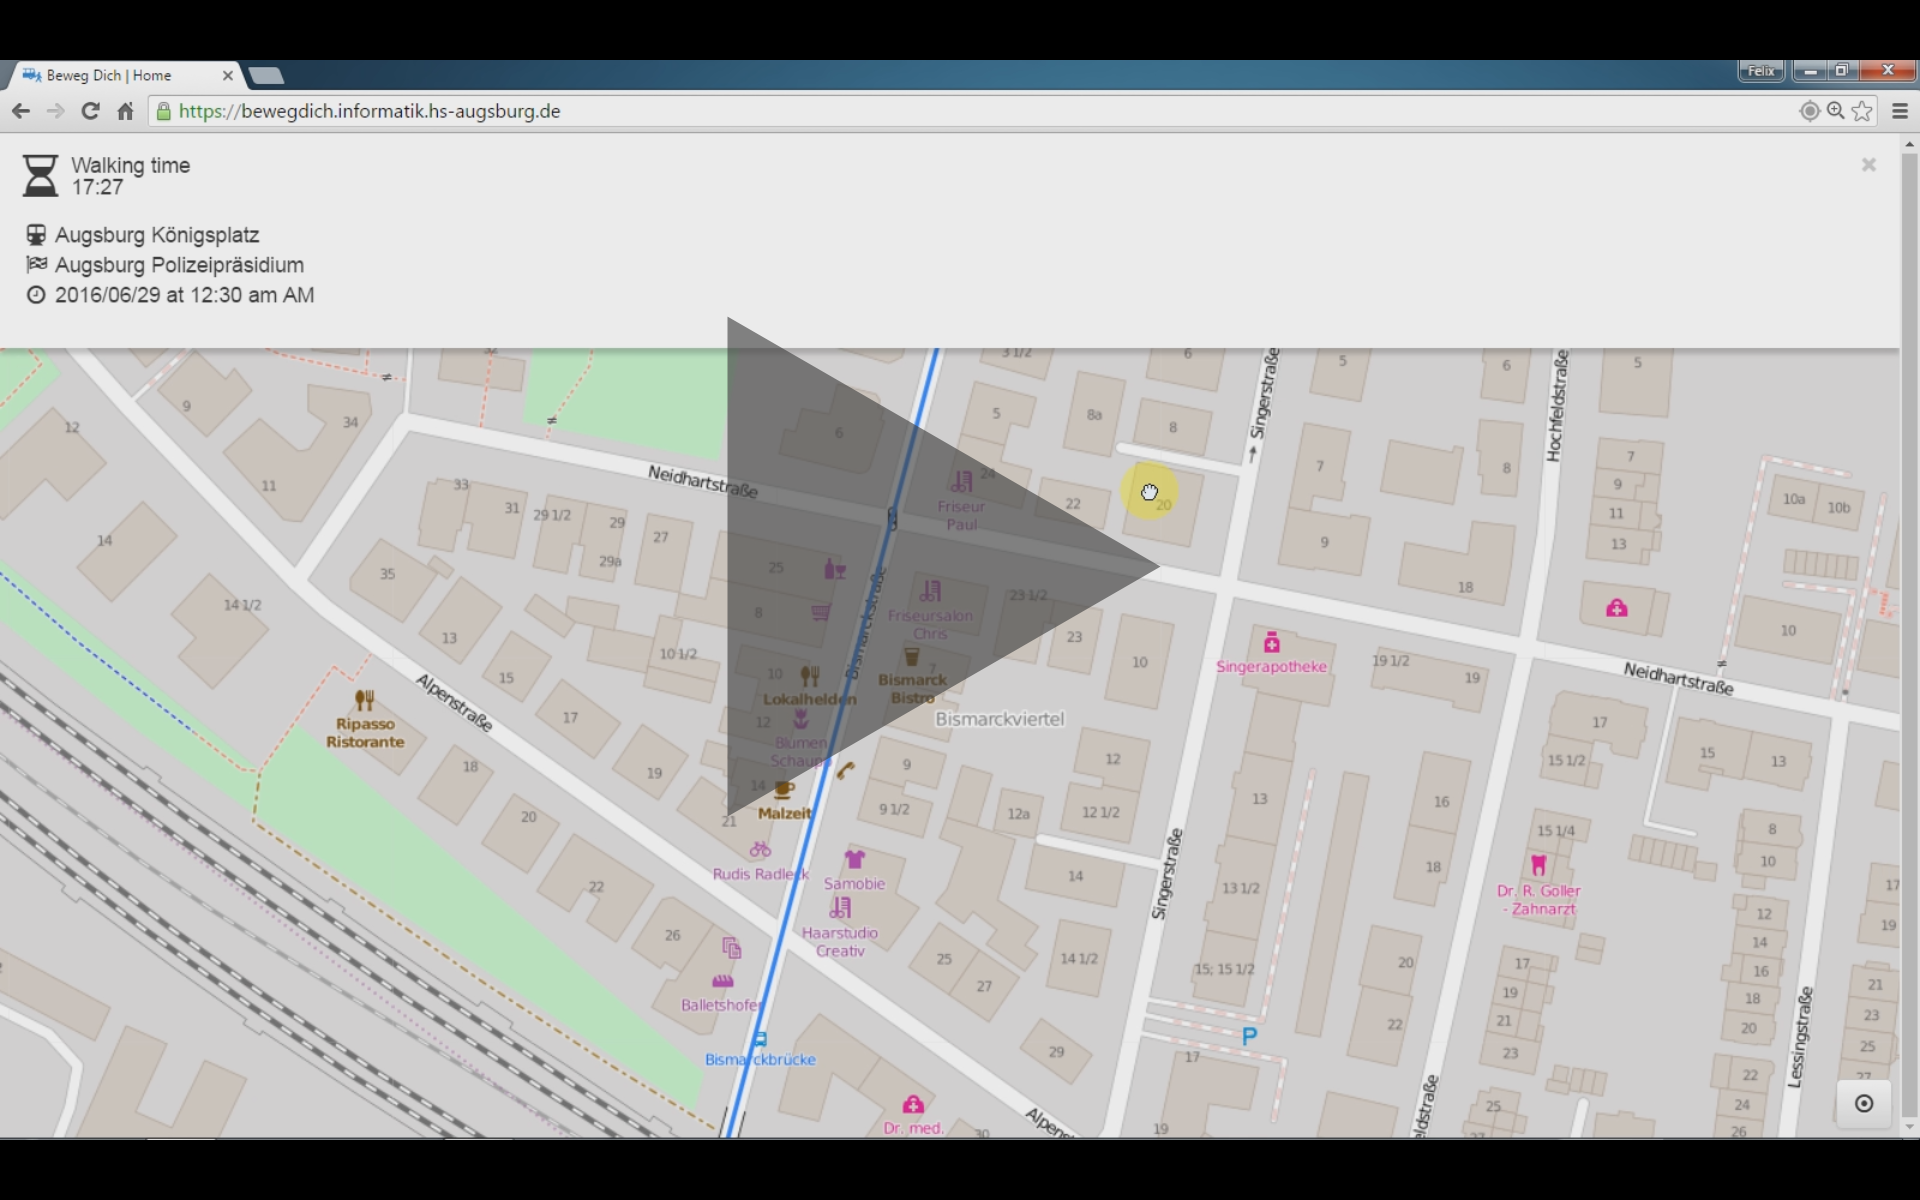Click the Rudis Radleck bicycle shop icon
The width and height of the screenshot is (1920, 1200).
760,849
